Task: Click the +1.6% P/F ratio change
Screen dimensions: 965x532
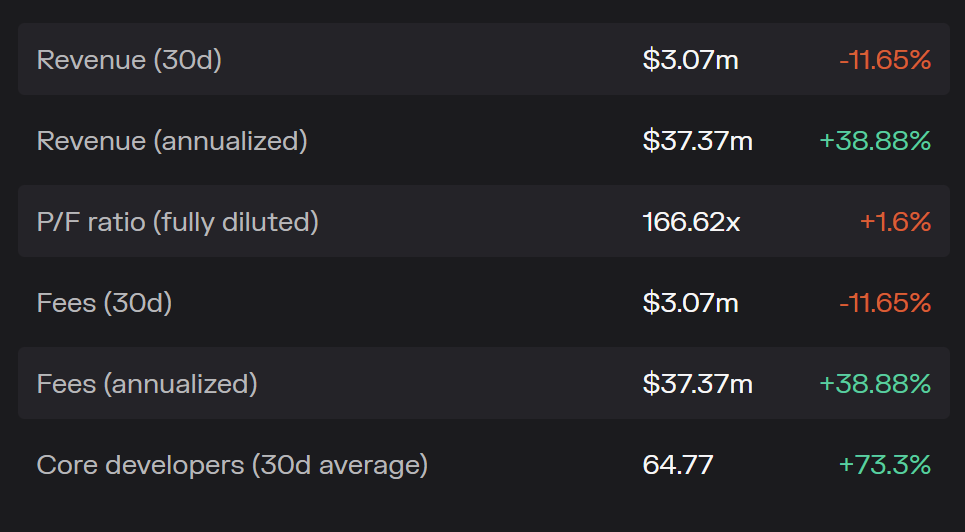Action: [895, 222]
